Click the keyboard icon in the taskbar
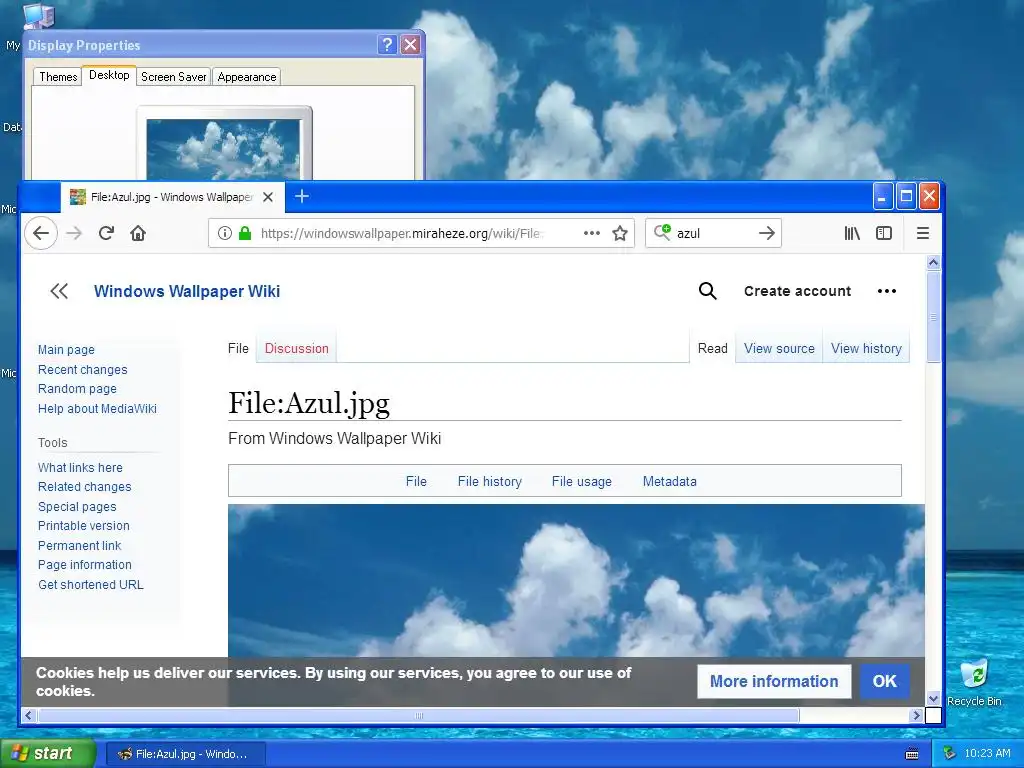Viewport: 1024px width, 768px height. coord(912,754)
